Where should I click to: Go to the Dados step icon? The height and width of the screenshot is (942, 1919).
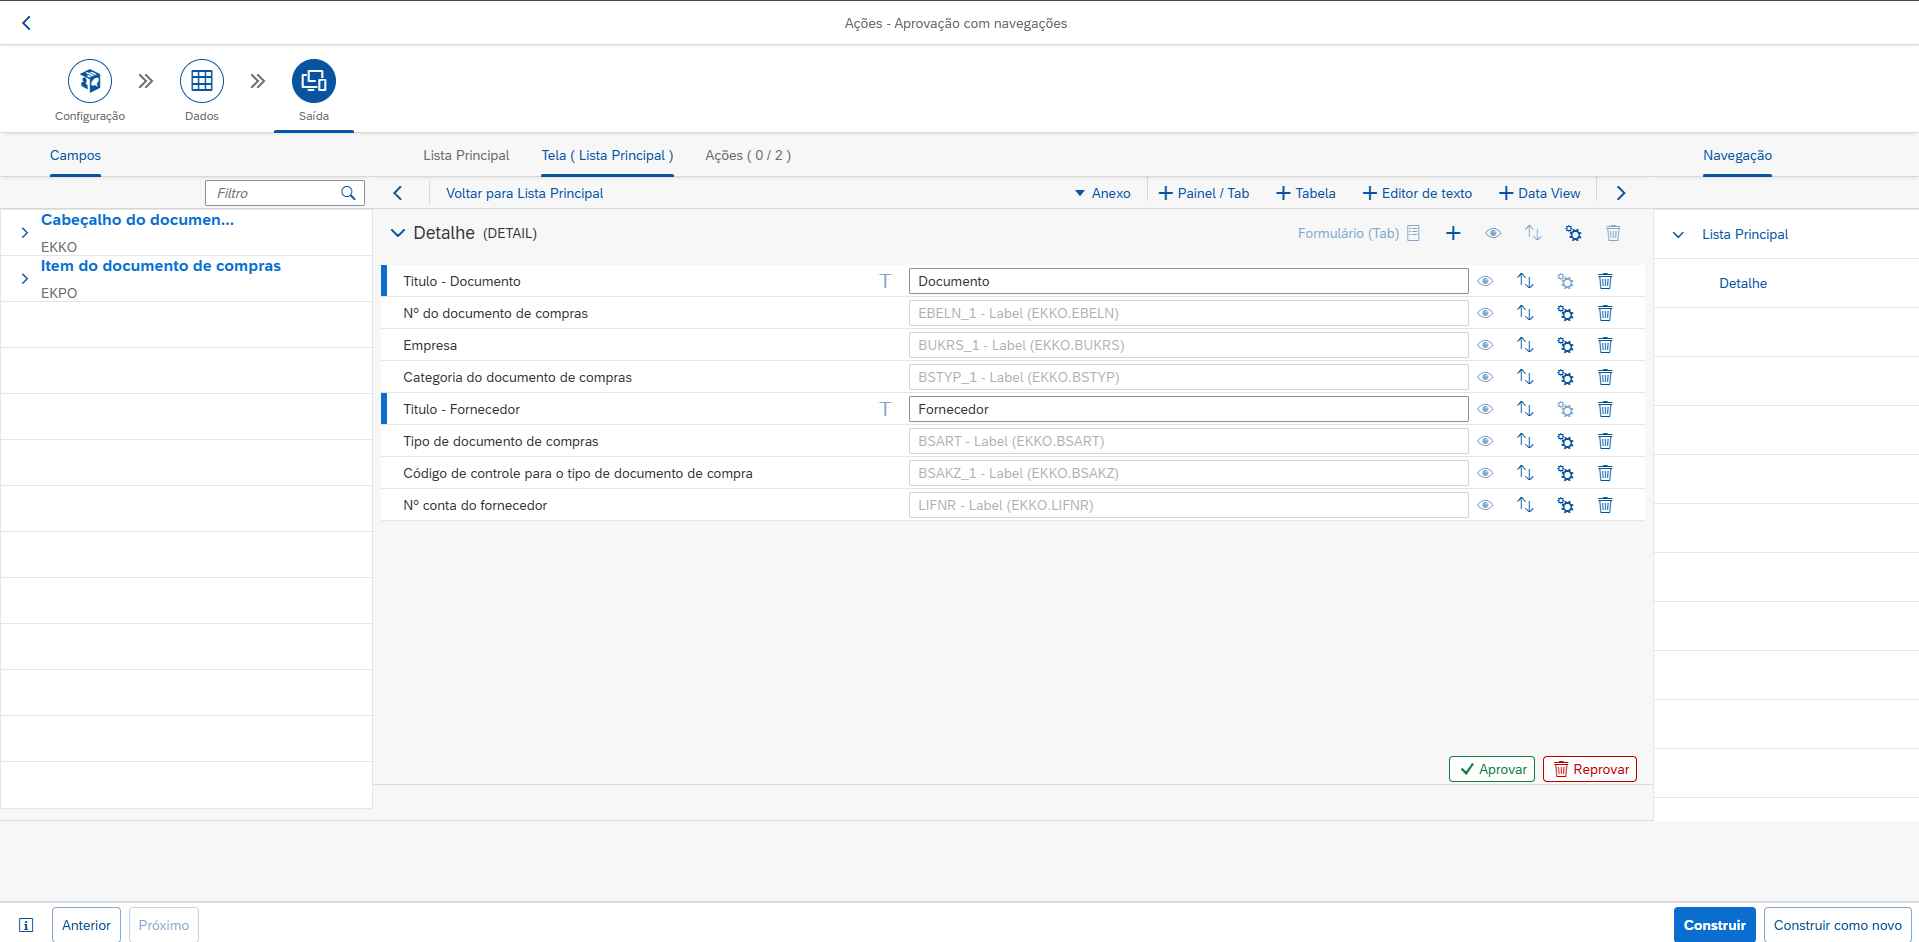click(202, 81)
